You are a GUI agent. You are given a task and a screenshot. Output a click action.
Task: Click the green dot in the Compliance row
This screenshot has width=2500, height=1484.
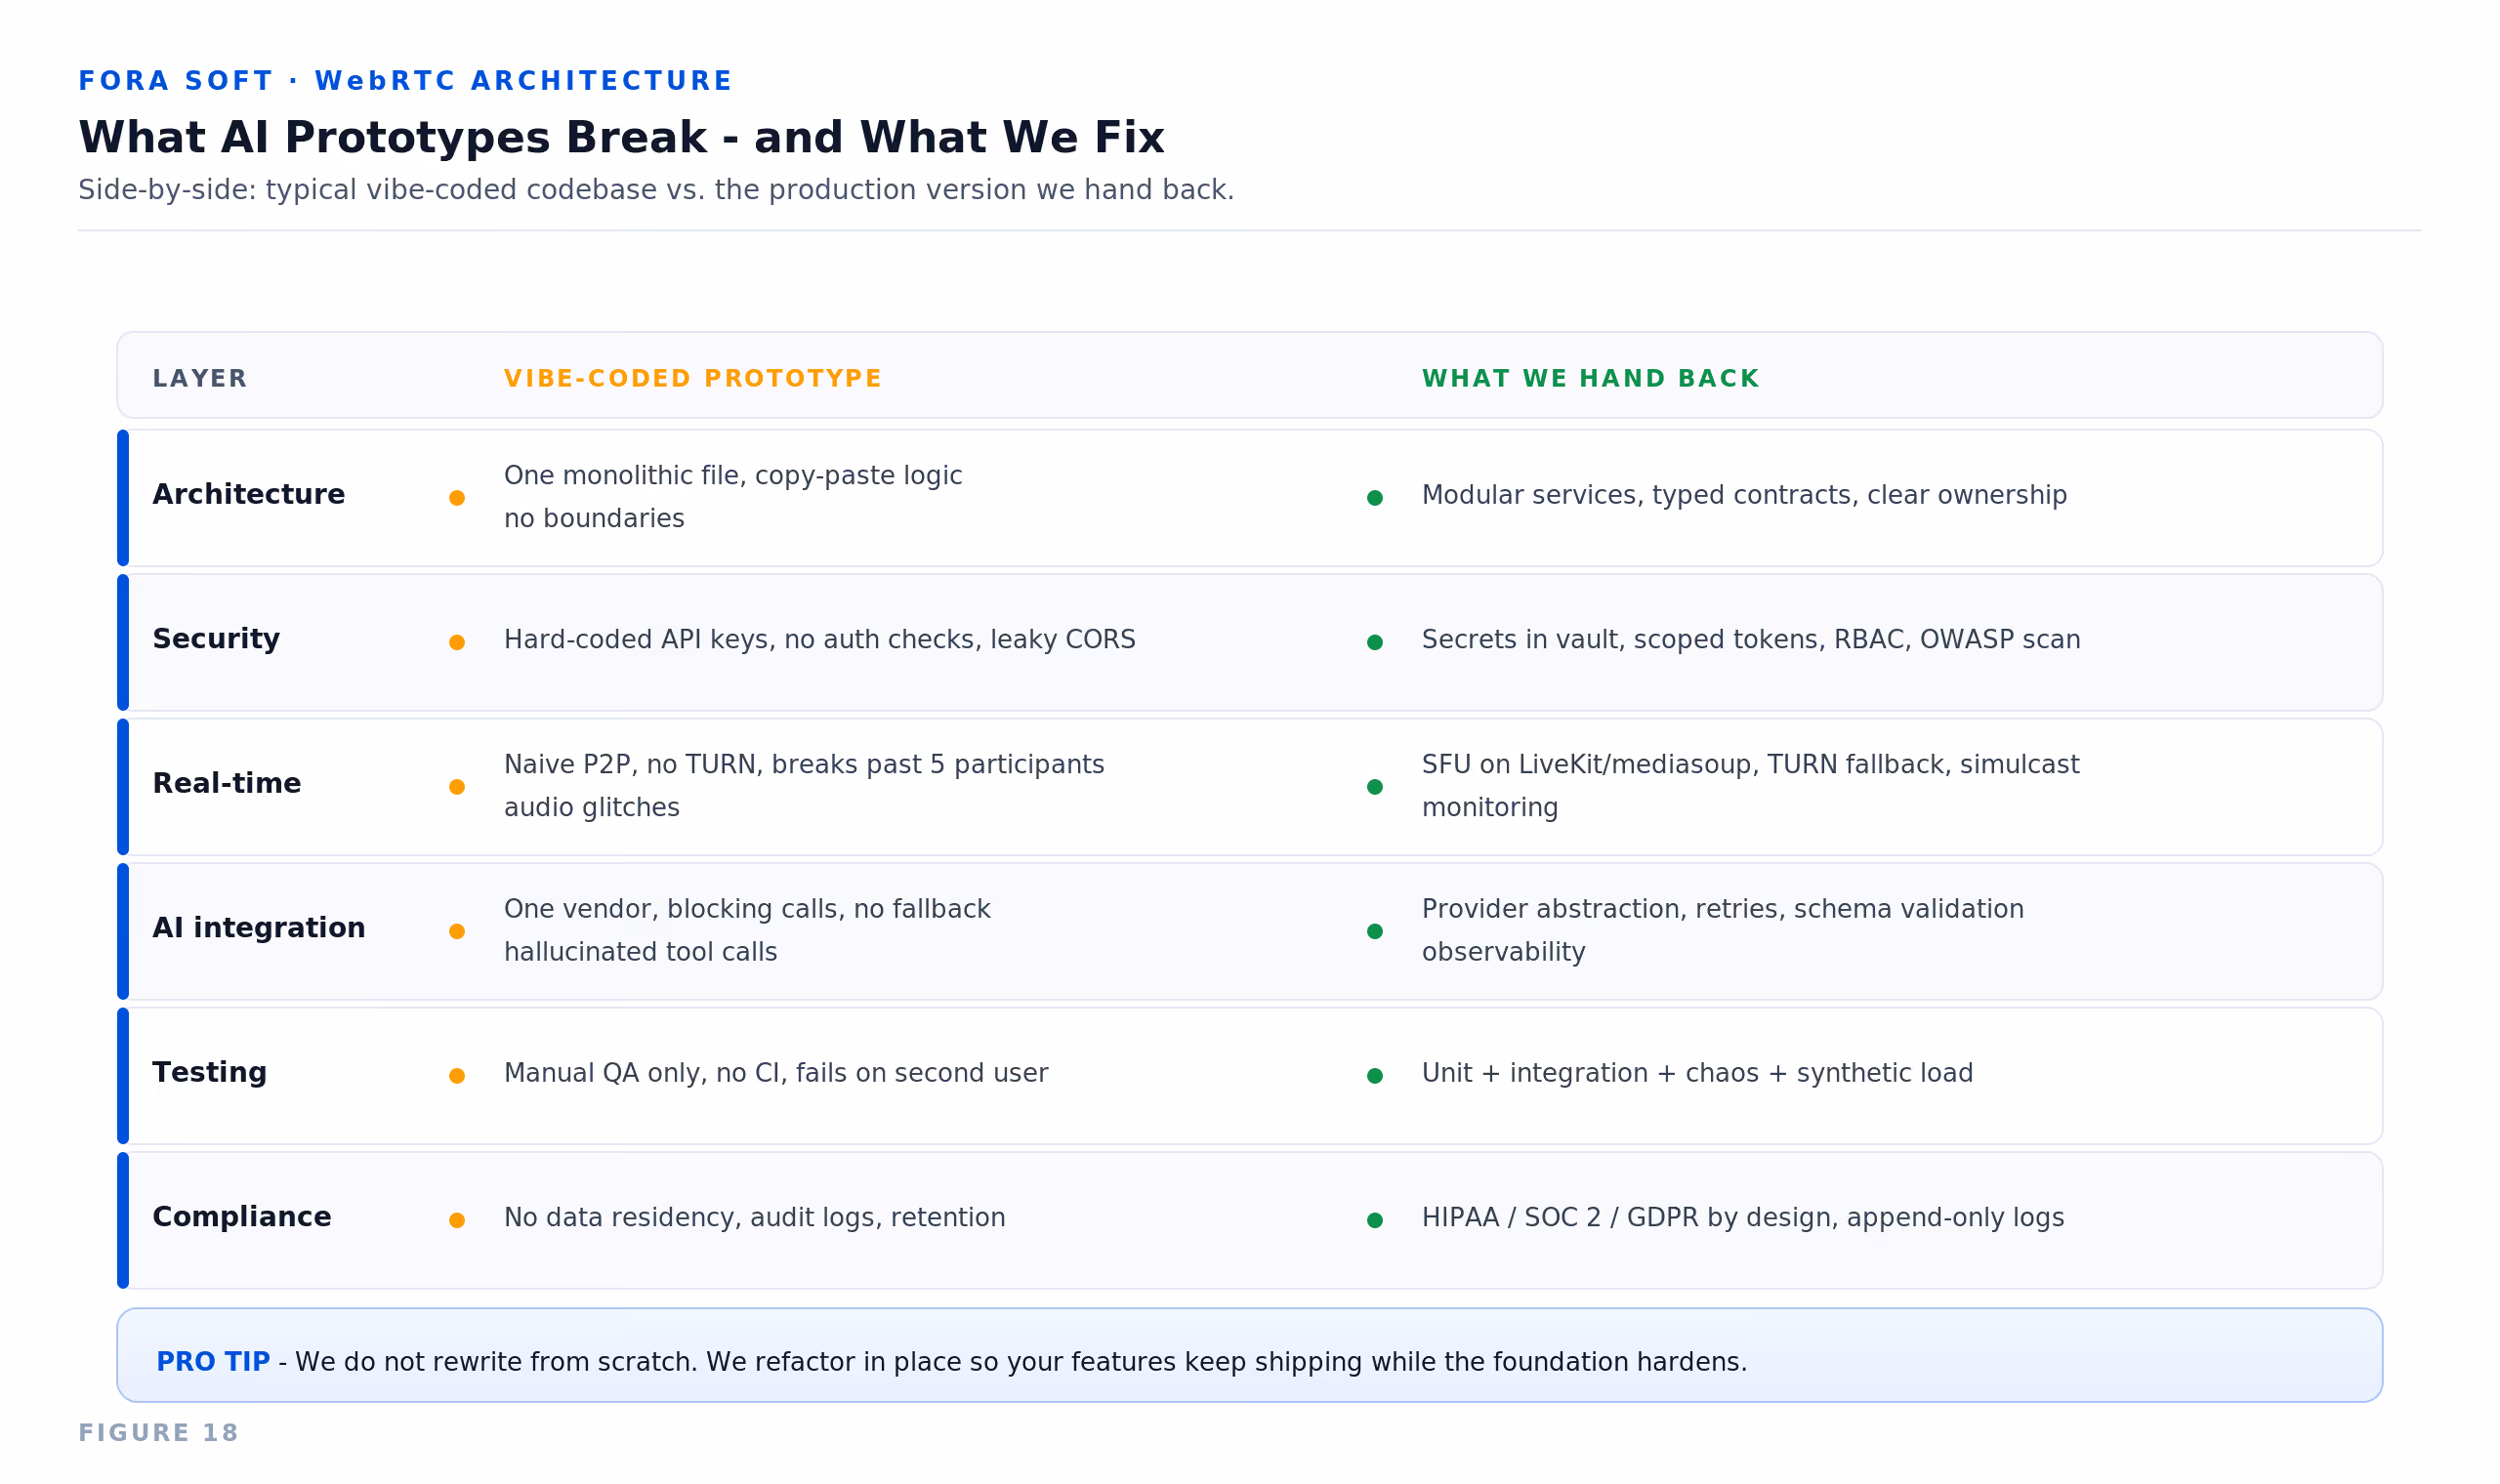click(1375, 1220)
